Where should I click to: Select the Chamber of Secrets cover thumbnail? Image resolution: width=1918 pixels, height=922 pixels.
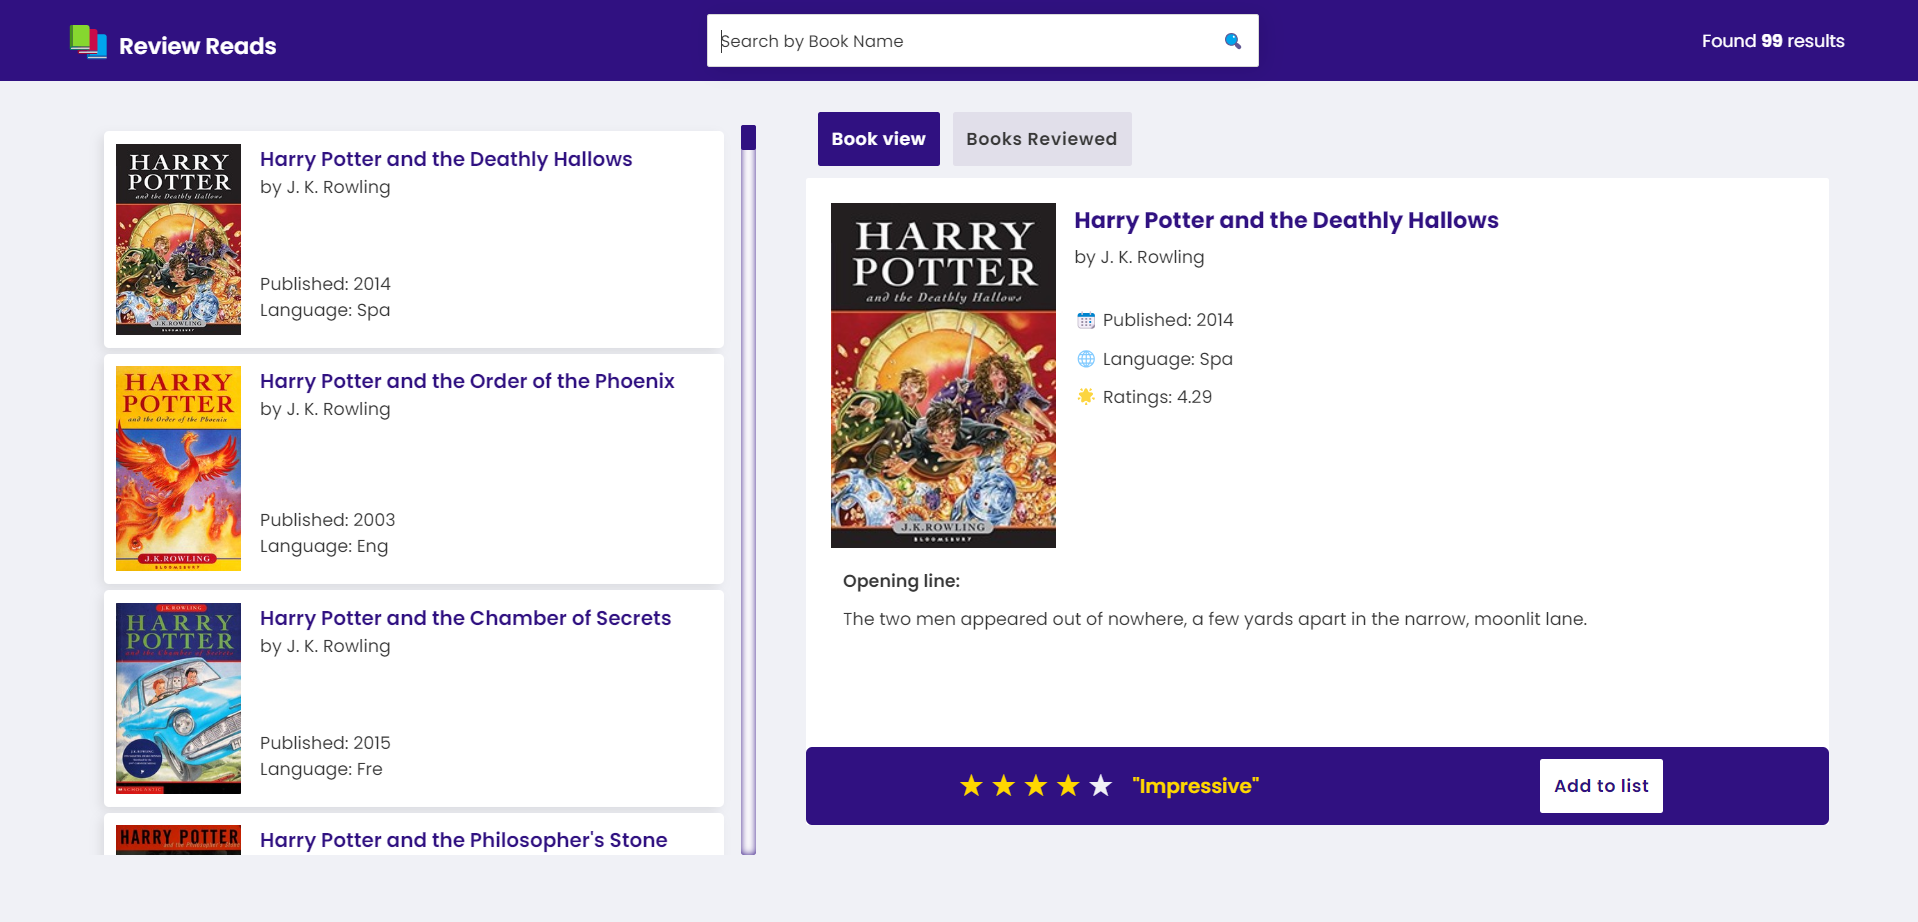pos(178,698)
